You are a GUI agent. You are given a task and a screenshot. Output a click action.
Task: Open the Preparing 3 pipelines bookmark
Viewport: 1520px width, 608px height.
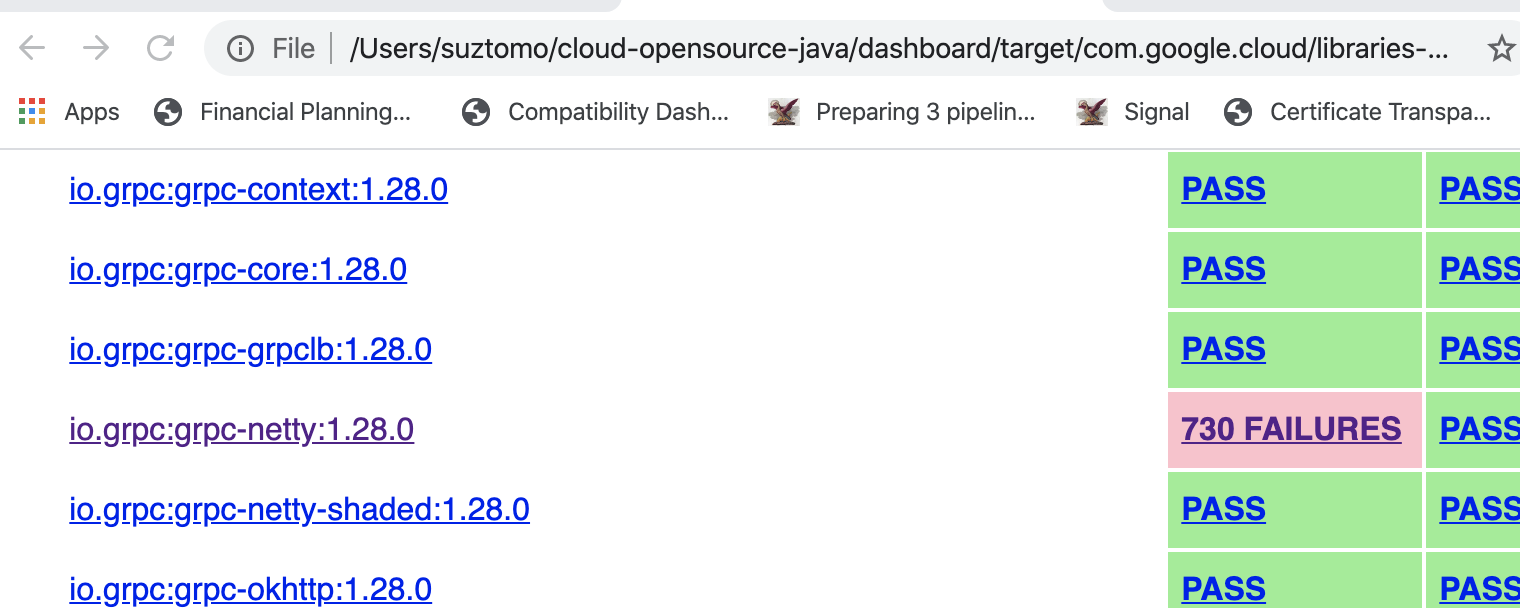tap(926, 111)
